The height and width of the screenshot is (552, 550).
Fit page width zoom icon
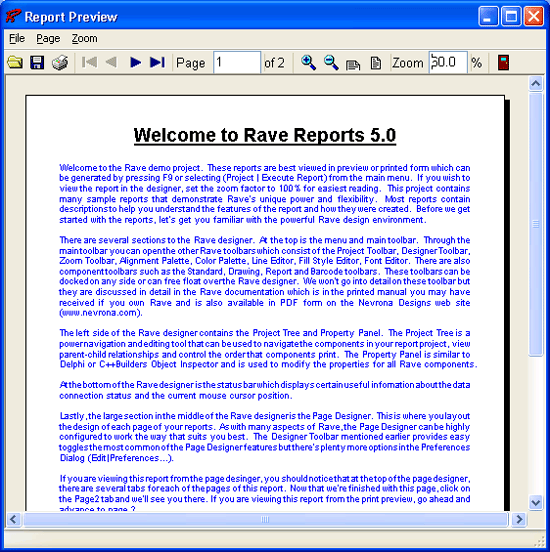click(x=353, y=64)
